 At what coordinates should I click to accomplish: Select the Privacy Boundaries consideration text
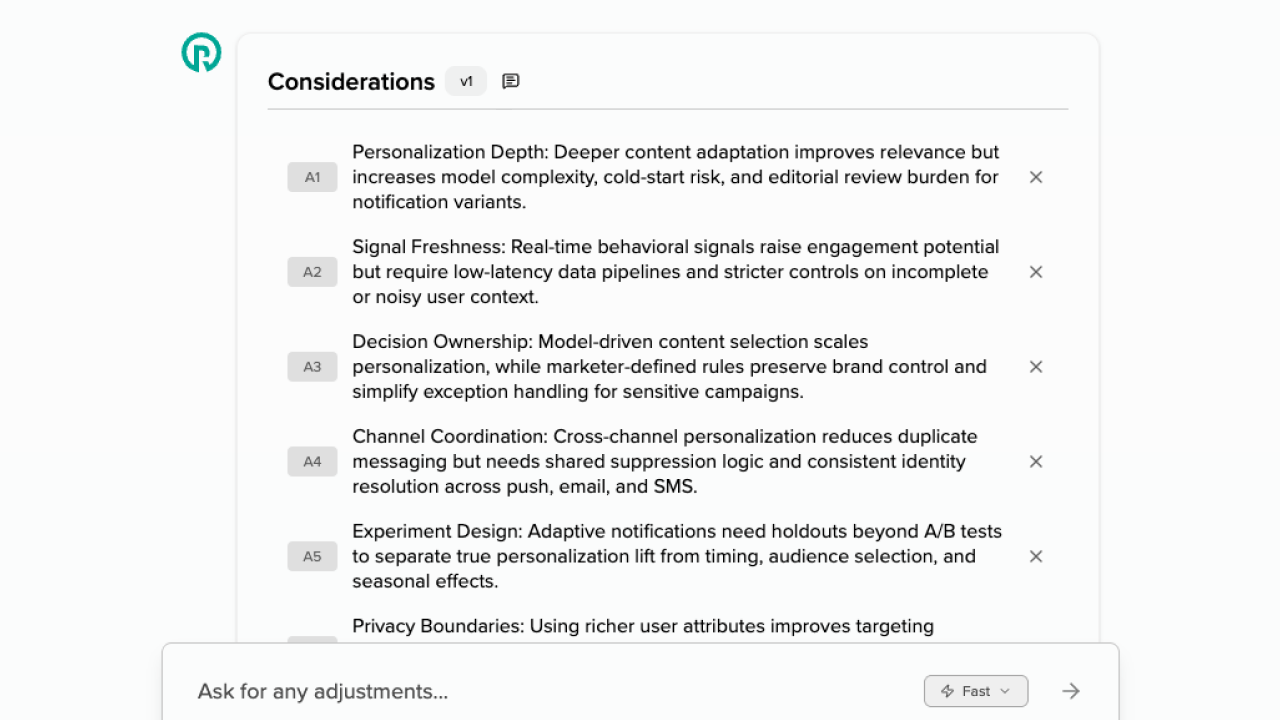643,627
